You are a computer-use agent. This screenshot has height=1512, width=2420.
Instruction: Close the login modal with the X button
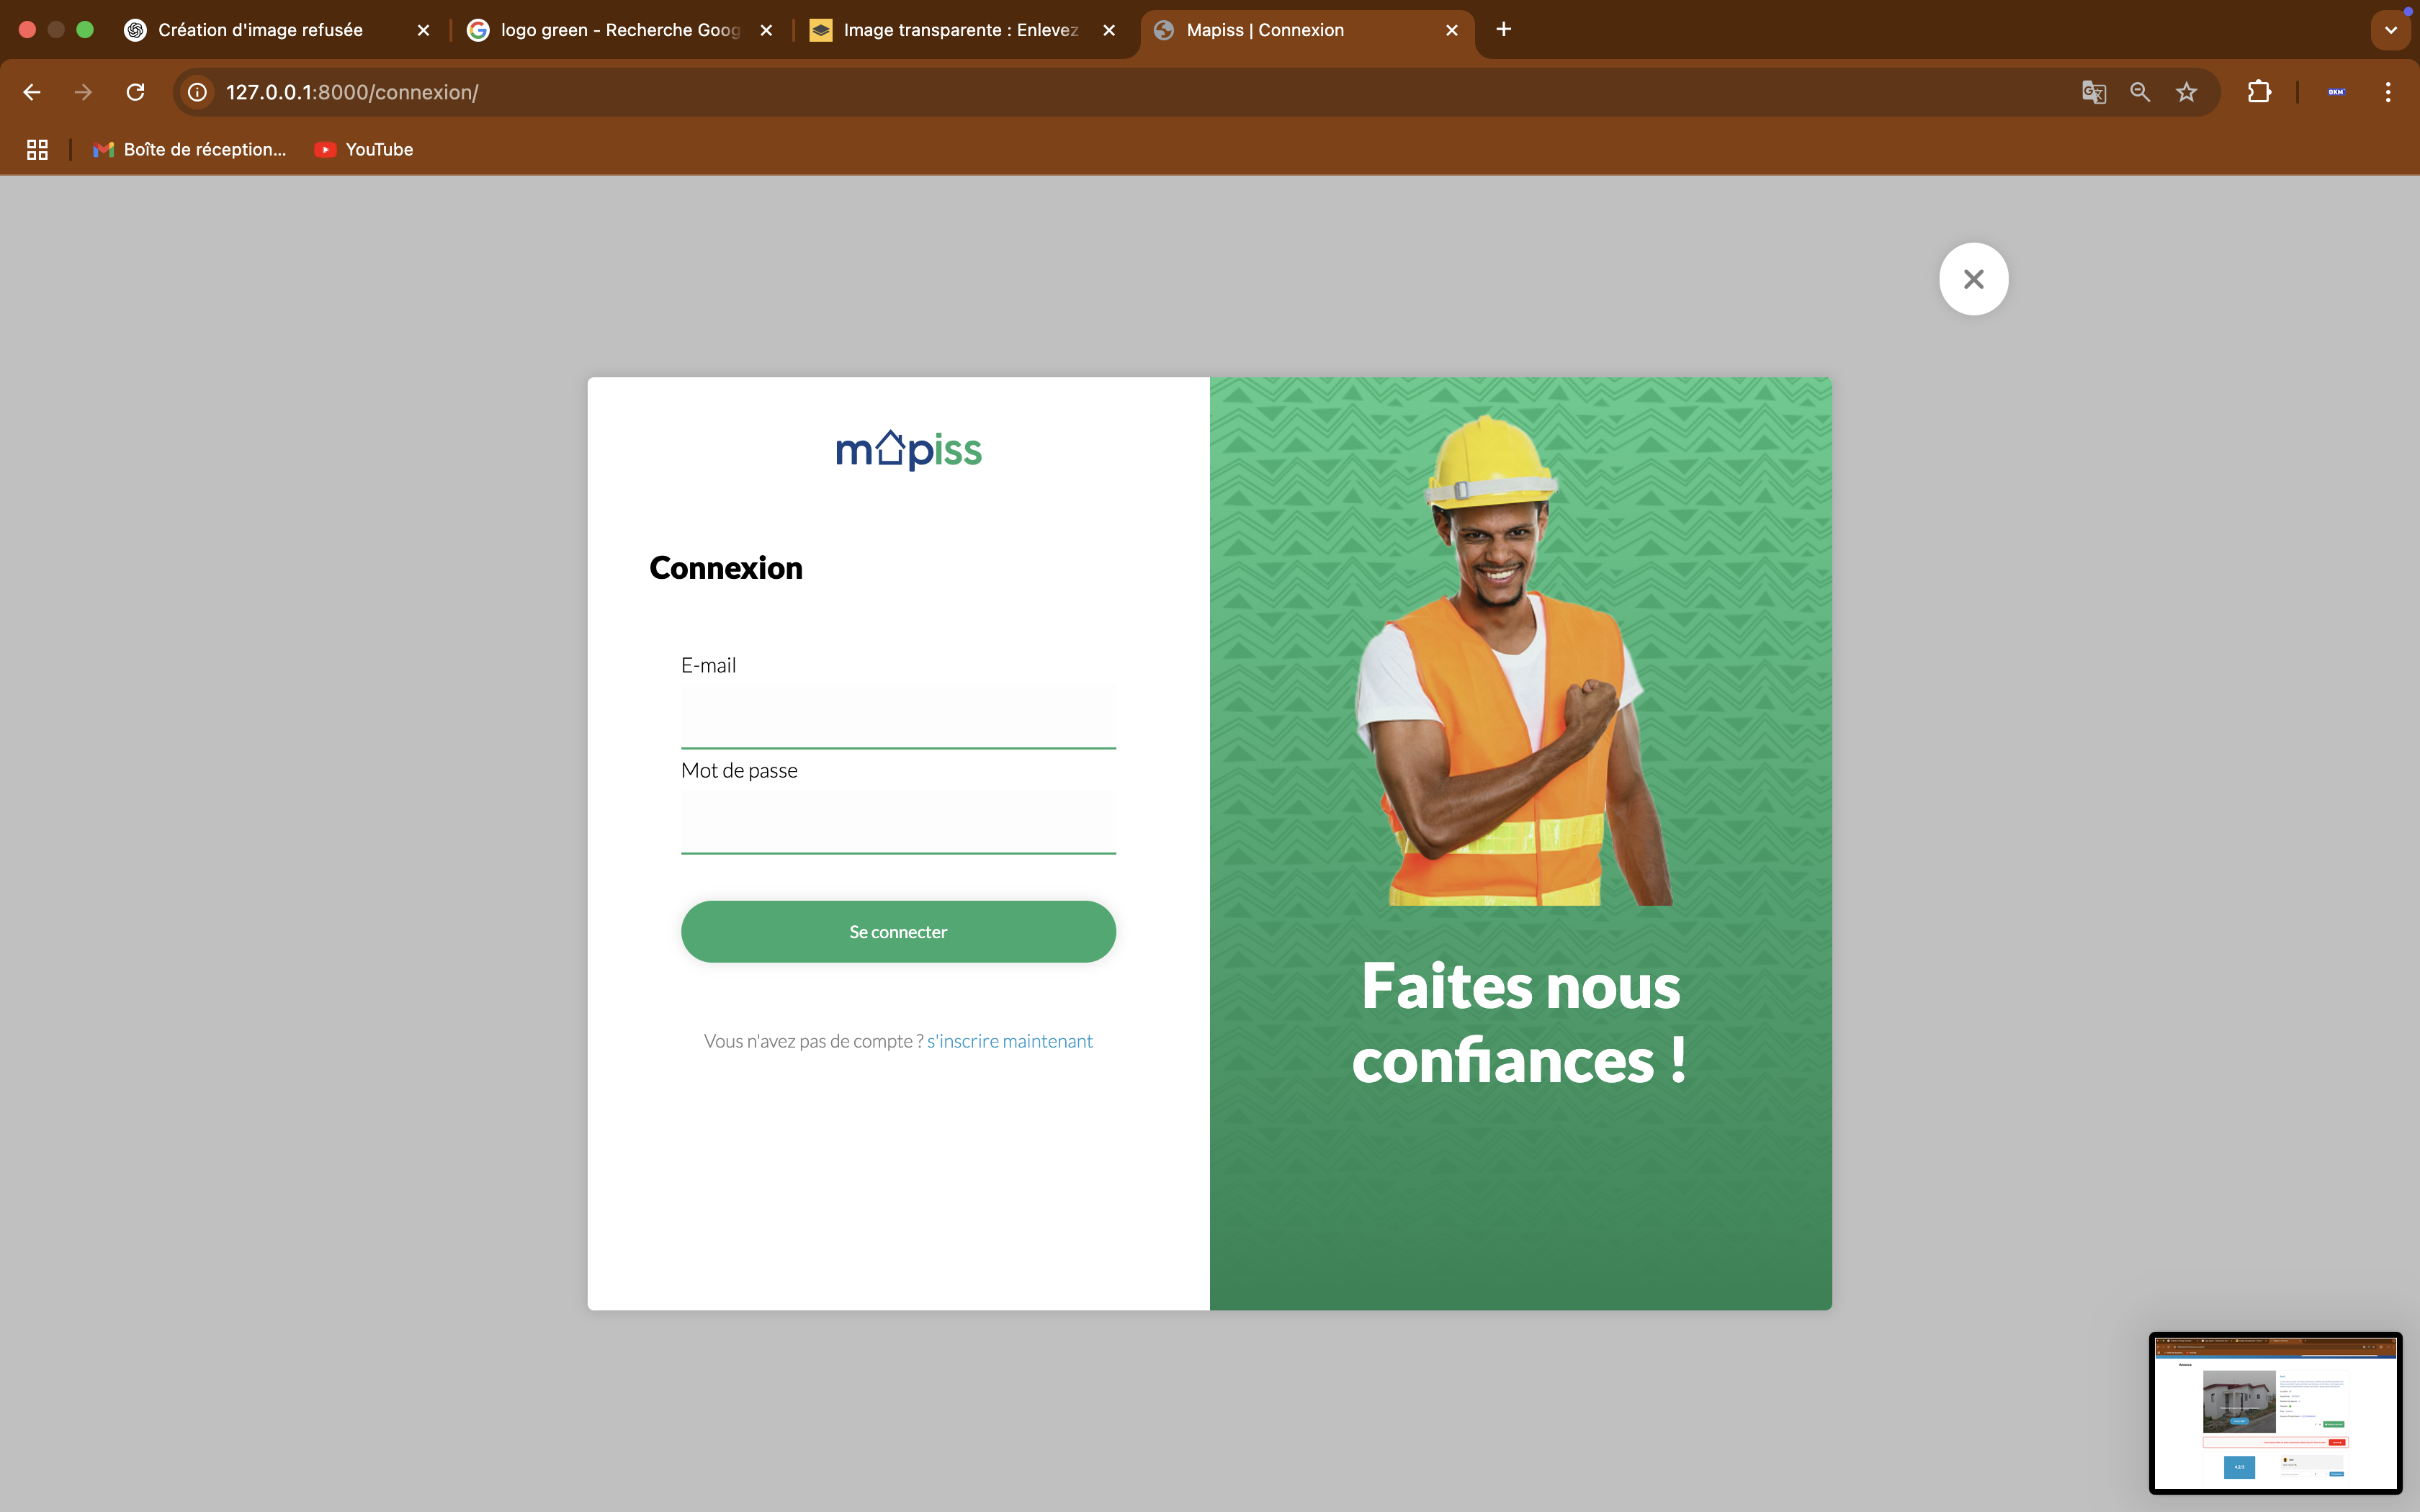pos(1973,279)
